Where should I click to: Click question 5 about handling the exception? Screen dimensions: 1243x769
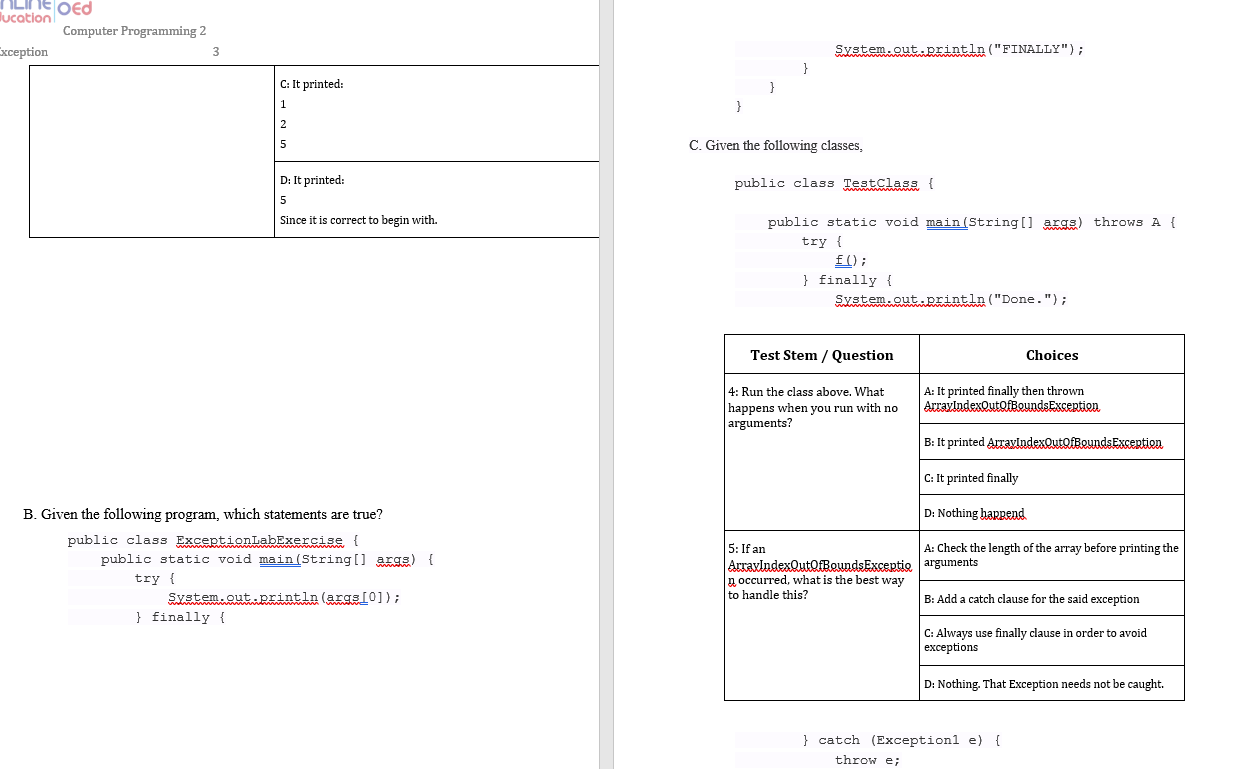pos(820,570)
